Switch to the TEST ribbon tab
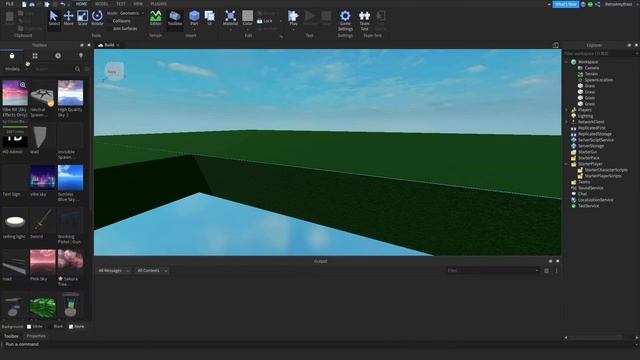 [x=121, y=4]
